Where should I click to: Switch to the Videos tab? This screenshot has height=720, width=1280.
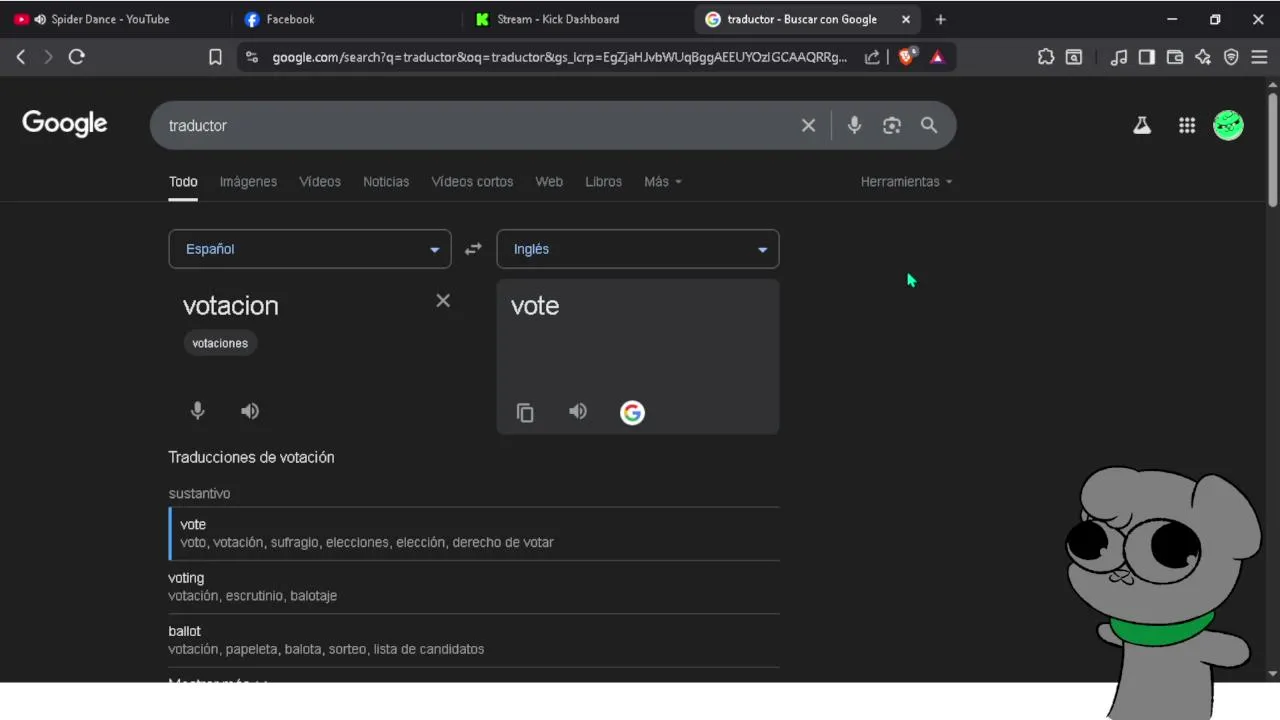pos(320,181)
